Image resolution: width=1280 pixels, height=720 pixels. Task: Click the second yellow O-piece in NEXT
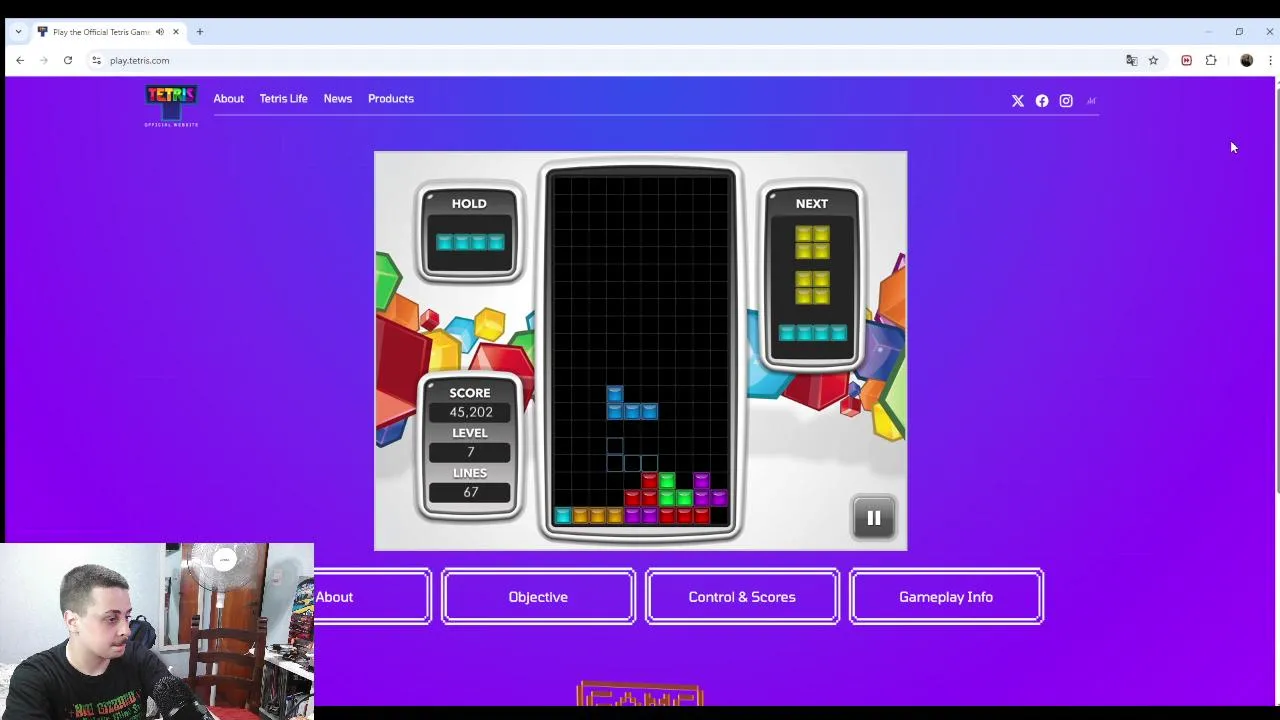pyautogui.click(x=812, y=287)
